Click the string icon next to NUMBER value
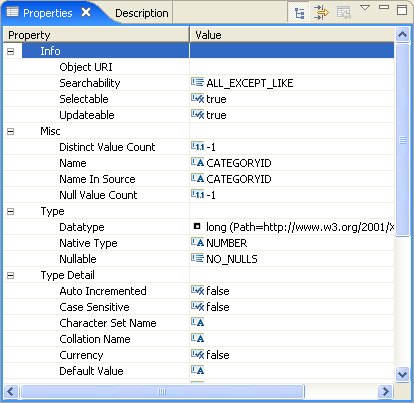 point(197,242)
